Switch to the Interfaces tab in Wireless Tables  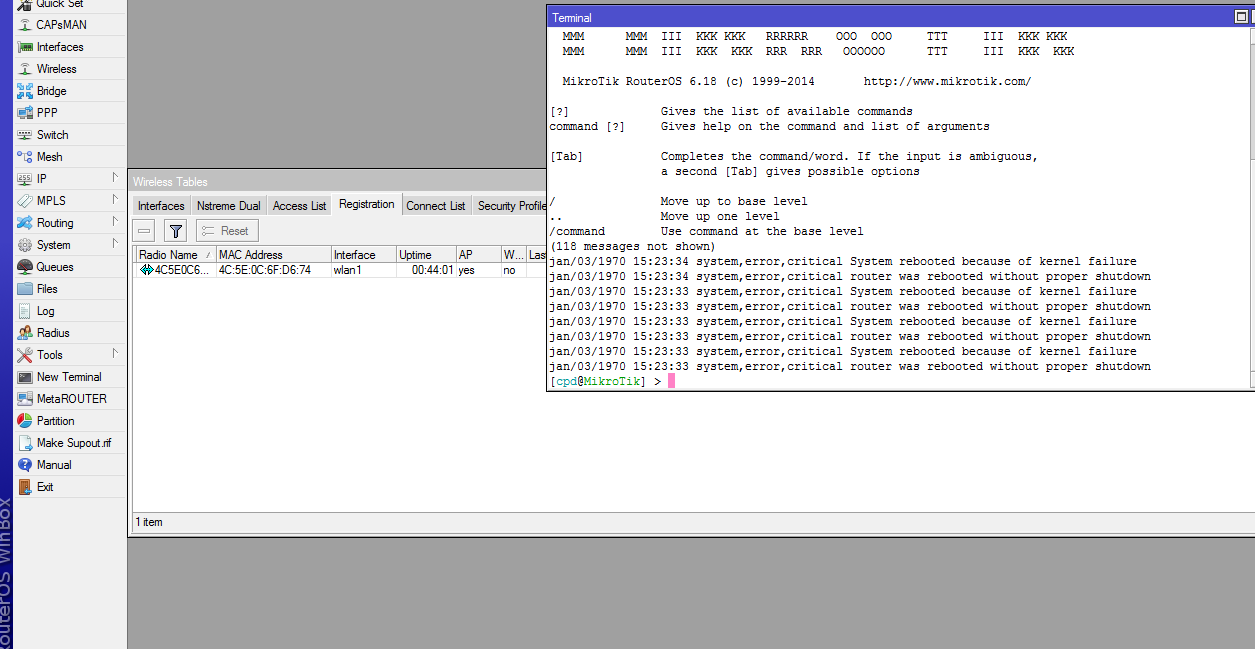point(161,206)
